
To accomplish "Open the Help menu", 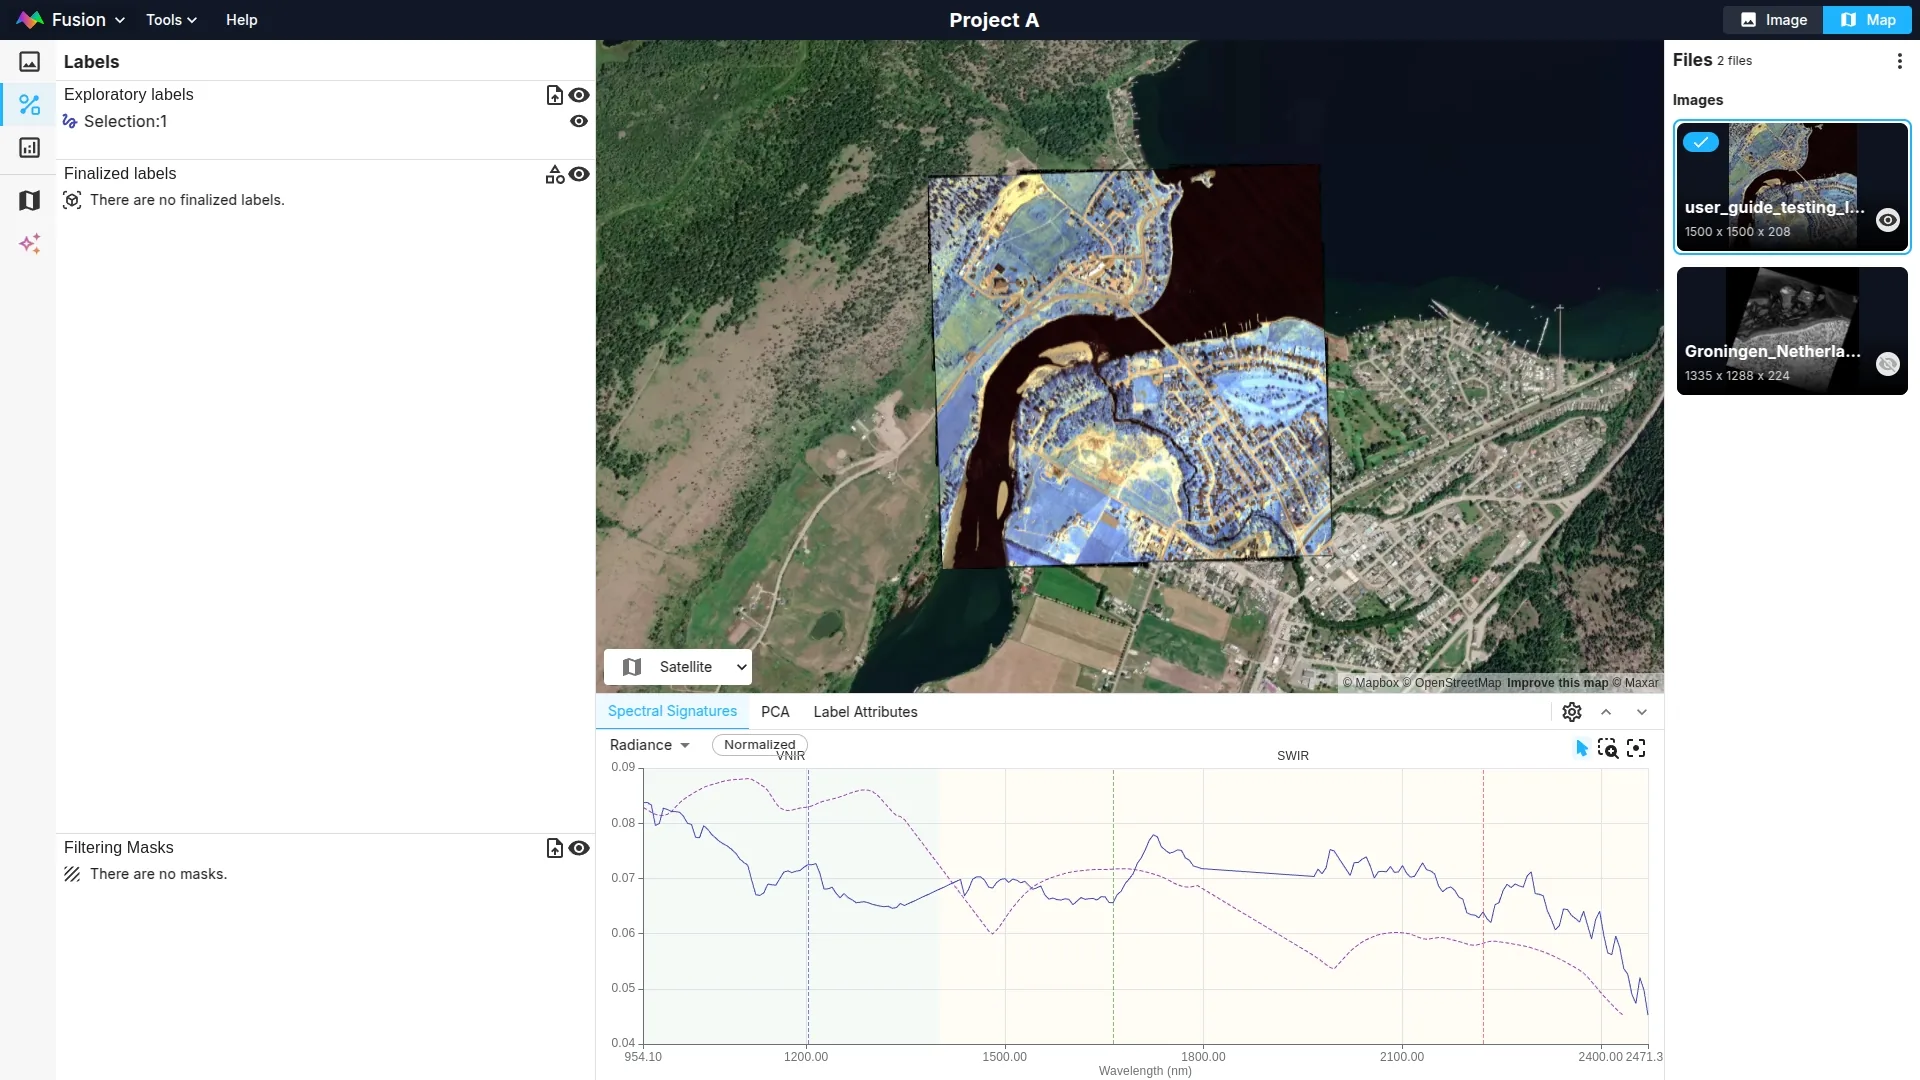I will click(241, 20).
